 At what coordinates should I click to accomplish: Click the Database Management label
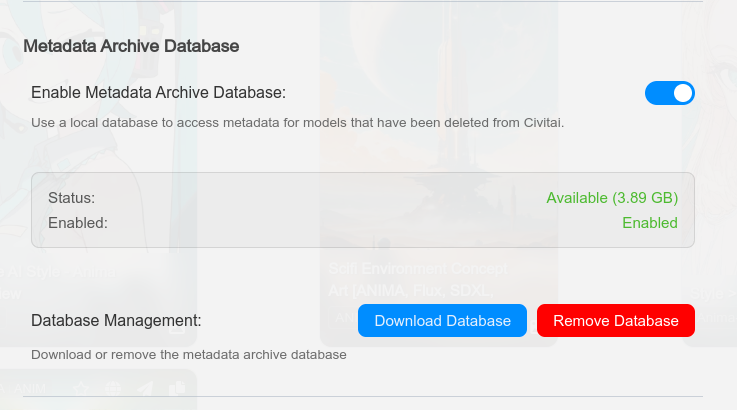[x=116, y=321]
